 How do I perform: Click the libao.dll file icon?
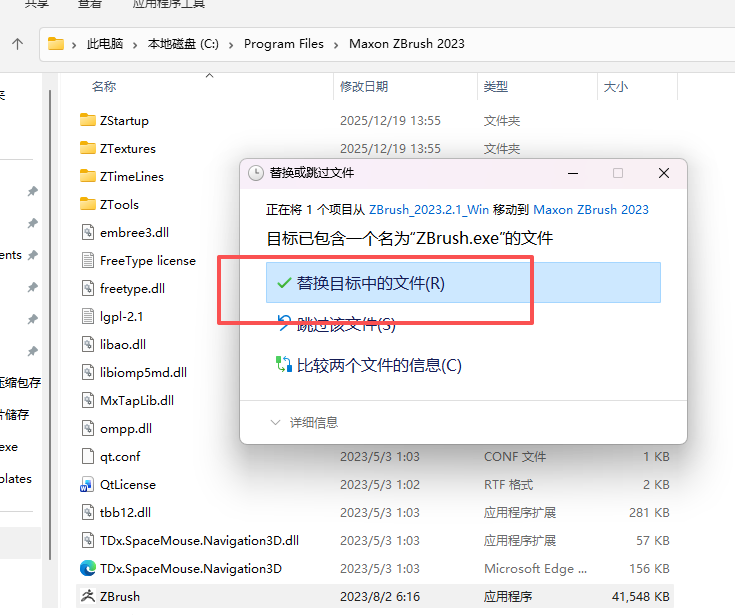pyautogui.click(x=88, y=344)
